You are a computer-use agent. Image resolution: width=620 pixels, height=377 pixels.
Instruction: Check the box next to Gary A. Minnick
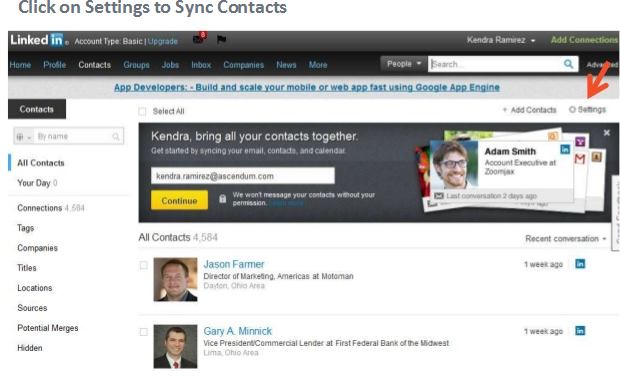click(144, 332)
